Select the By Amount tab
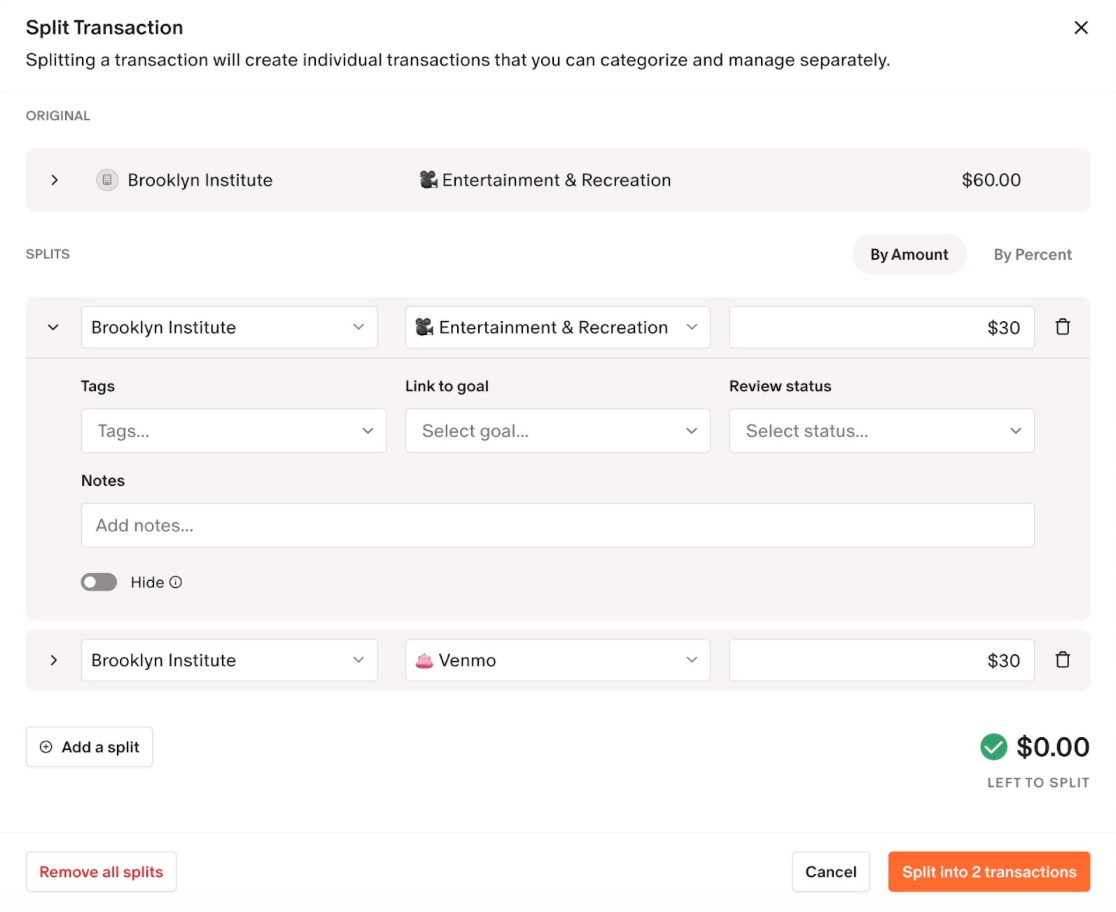Image resolution: width=1116 pixels, height=912 pixels. pos(908,255)
